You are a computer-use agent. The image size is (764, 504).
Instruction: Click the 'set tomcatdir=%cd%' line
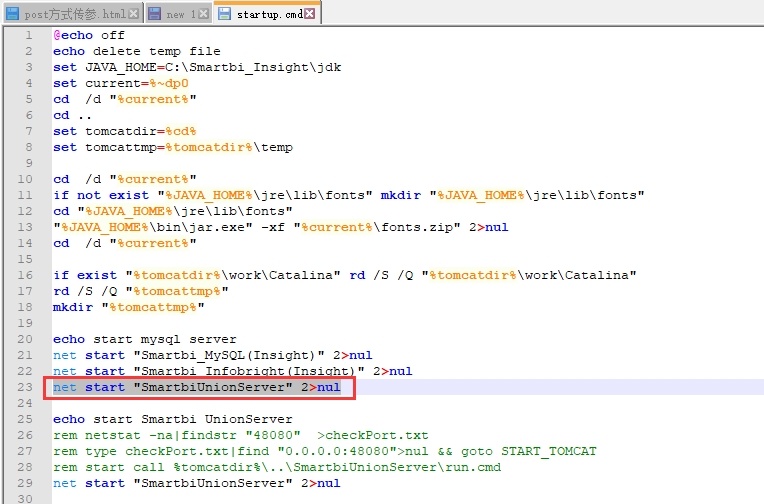[x=124, y=131]
